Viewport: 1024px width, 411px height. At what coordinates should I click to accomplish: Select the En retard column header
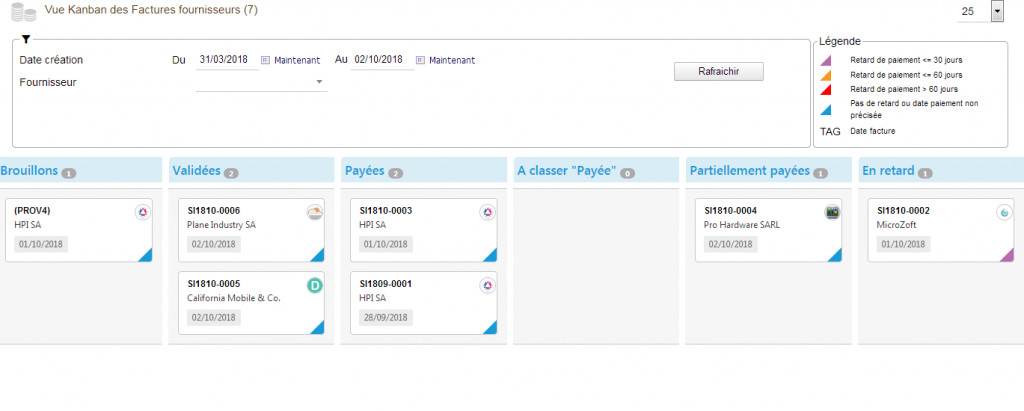(x=887, y=171)
